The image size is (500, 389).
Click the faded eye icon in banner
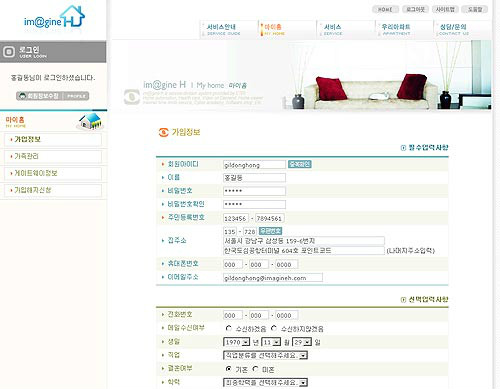(x=131, y=97)
